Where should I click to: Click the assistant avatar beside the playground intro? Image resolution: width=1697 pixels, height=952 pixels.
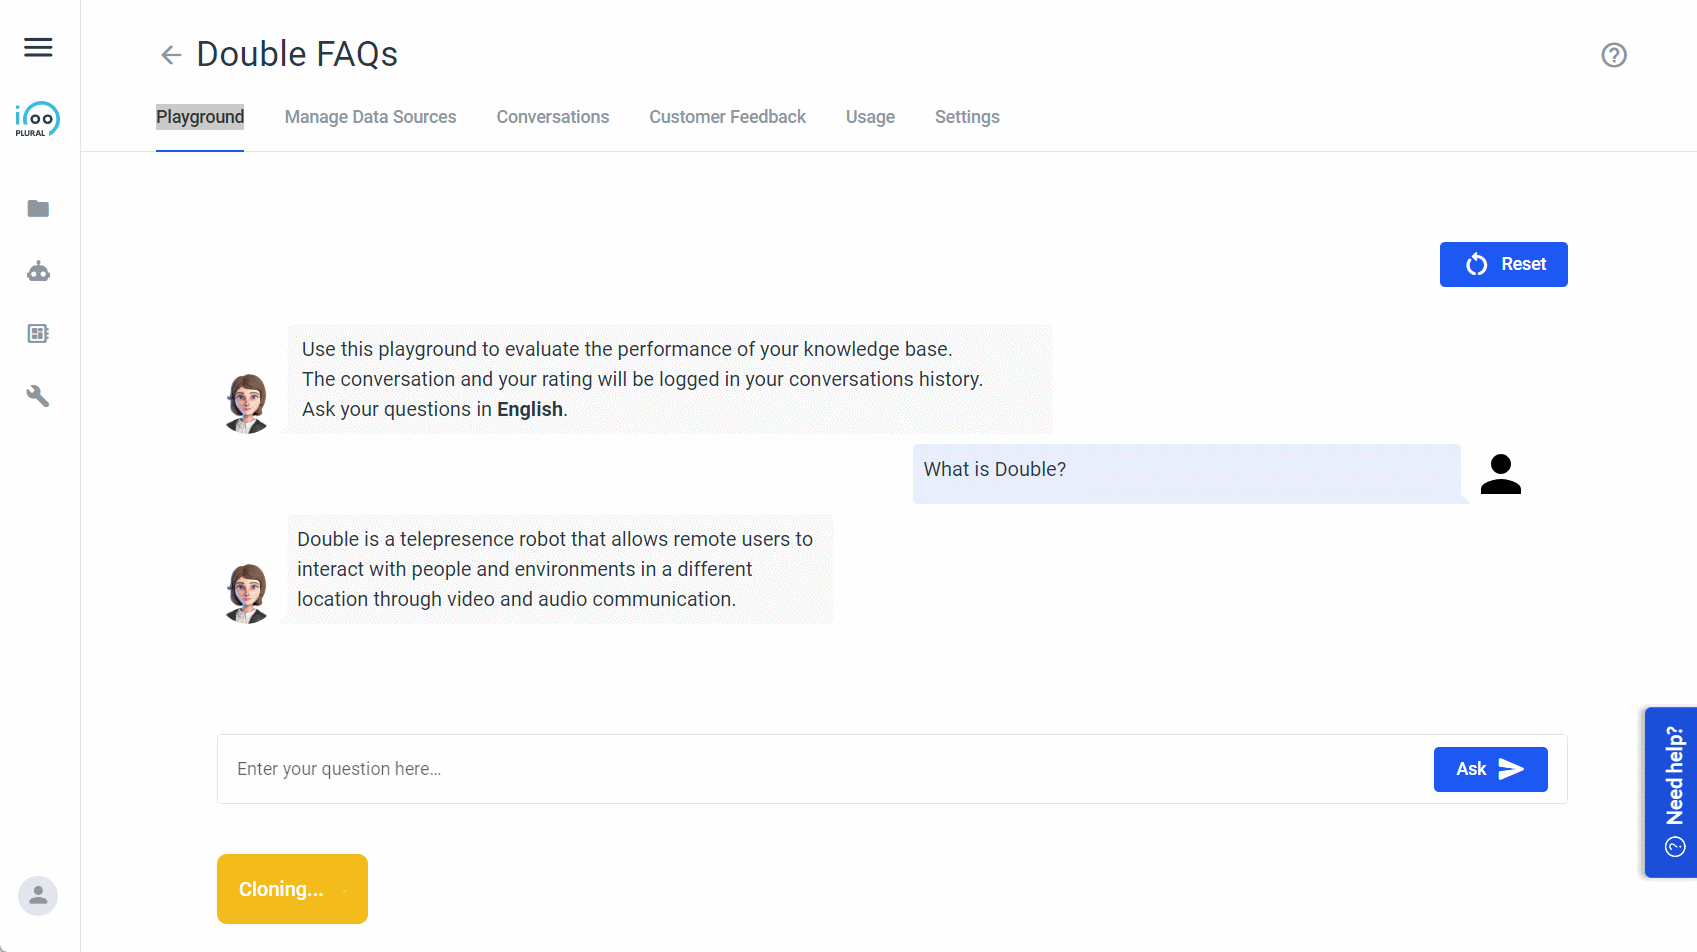(247, 403)
